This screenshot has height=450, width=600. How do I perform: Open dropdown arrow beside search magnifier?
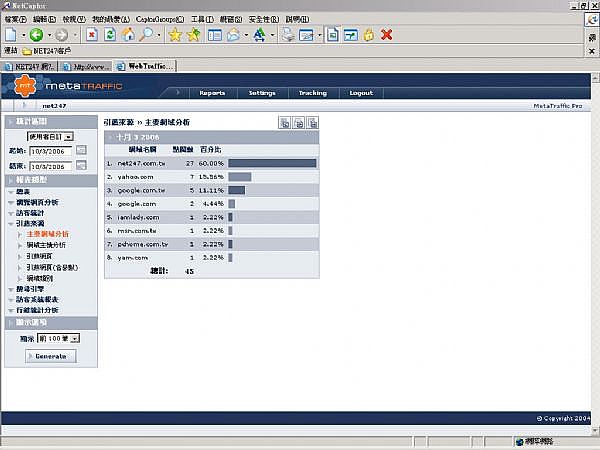tap(159, 35)
